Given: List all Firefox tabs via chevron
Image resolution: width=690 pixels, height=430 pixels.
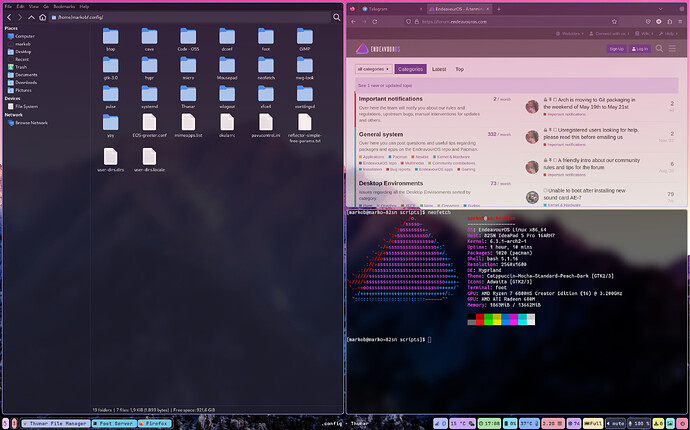Looking at the screenshot, I should pos(661,9).
